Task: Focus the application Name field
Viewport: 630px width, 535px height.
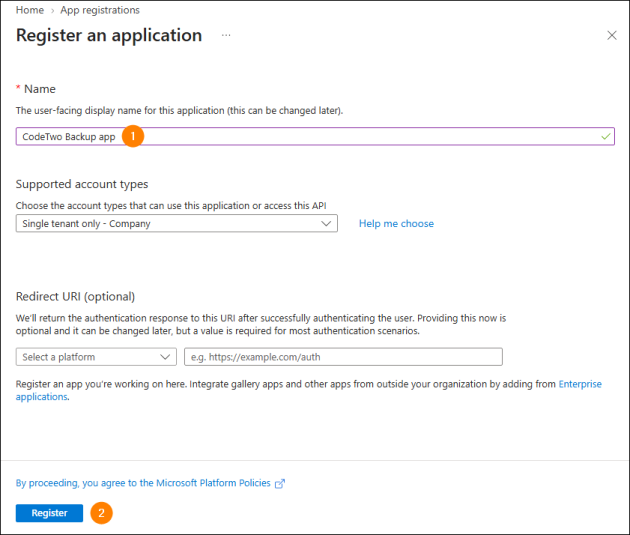Action: click(315, 137)
